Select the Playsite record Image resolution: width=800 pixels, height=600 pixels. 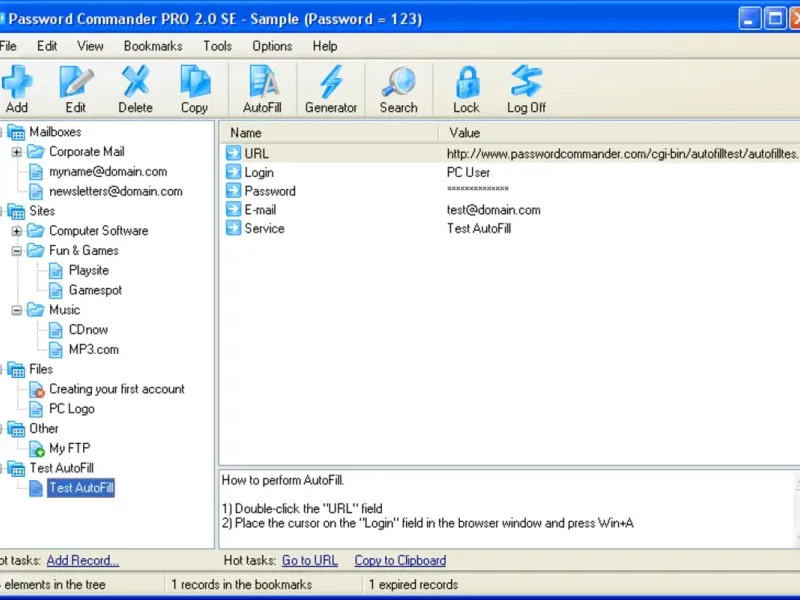tap(89, 270)
